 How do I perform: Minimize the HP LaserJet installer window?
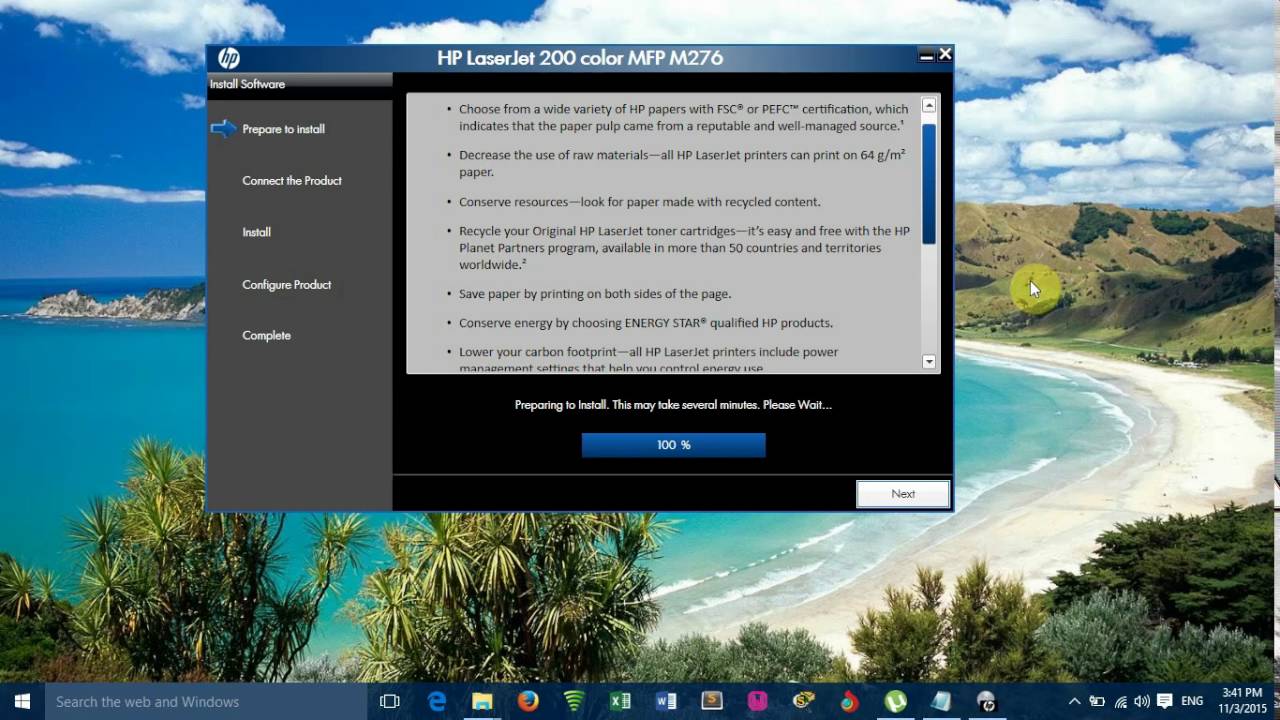pos(926,56)
